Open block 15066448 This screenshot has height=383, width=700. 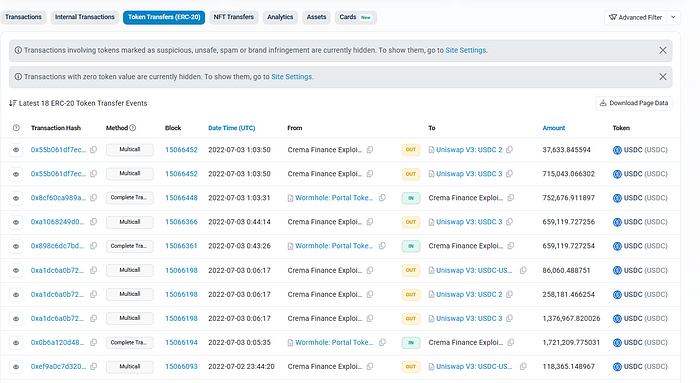coord(181,198)
